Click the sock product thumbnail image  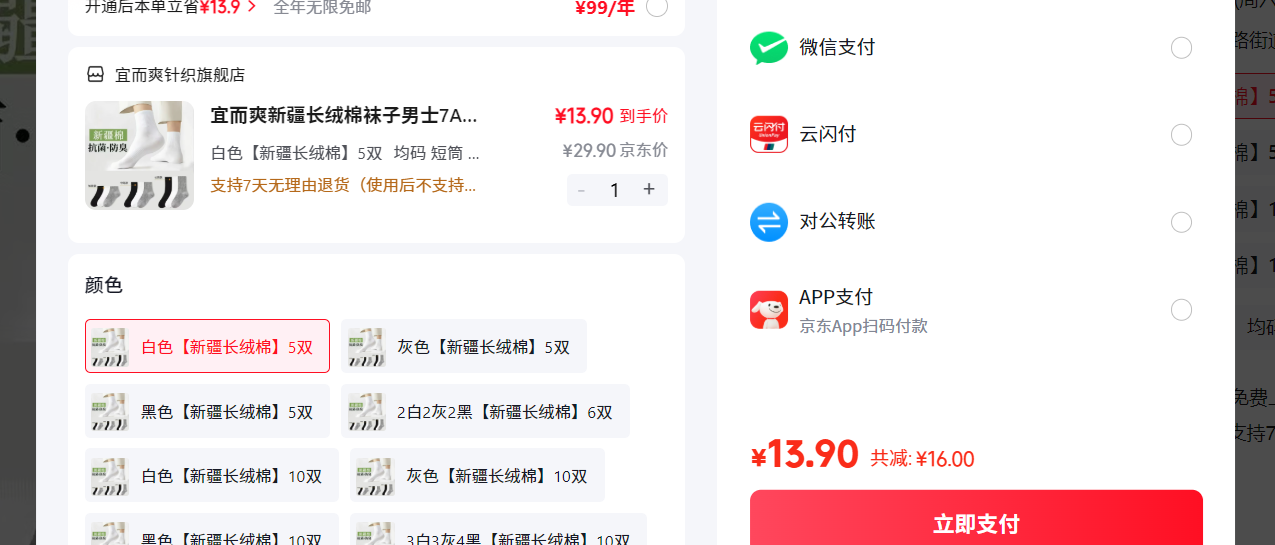click(139, 155)
